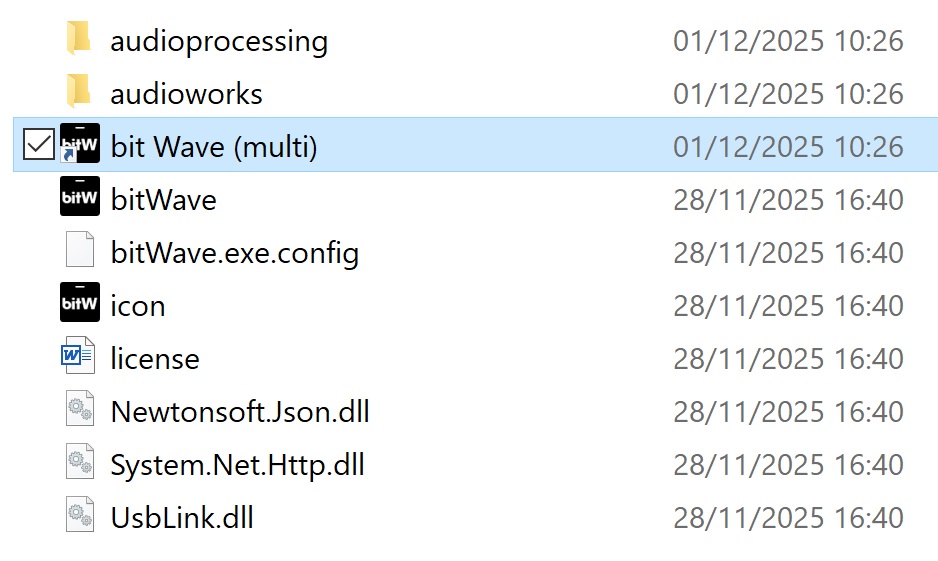Uncheck the bit Wave (multi) checkbox
This screenshot has height=561, width=938.
[38, 146]
